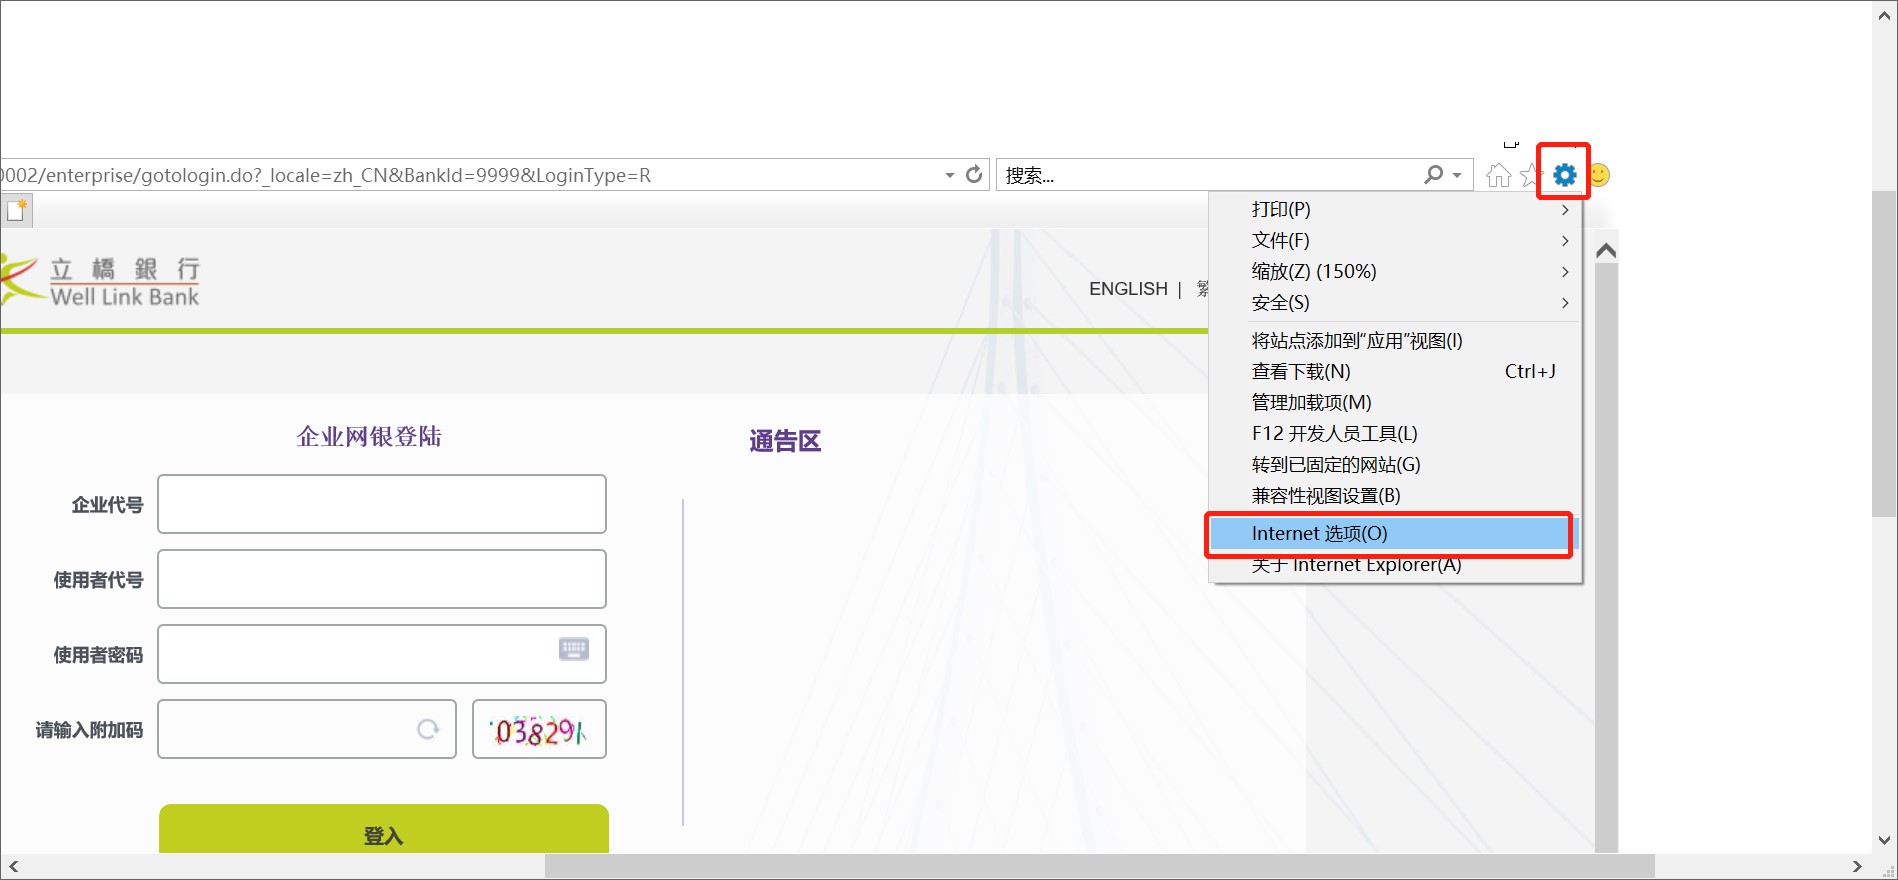Click the horizontal scrollbar thumb
Screen dimensions: 1898x880
pyautogui.click(x=1099, y=866)
